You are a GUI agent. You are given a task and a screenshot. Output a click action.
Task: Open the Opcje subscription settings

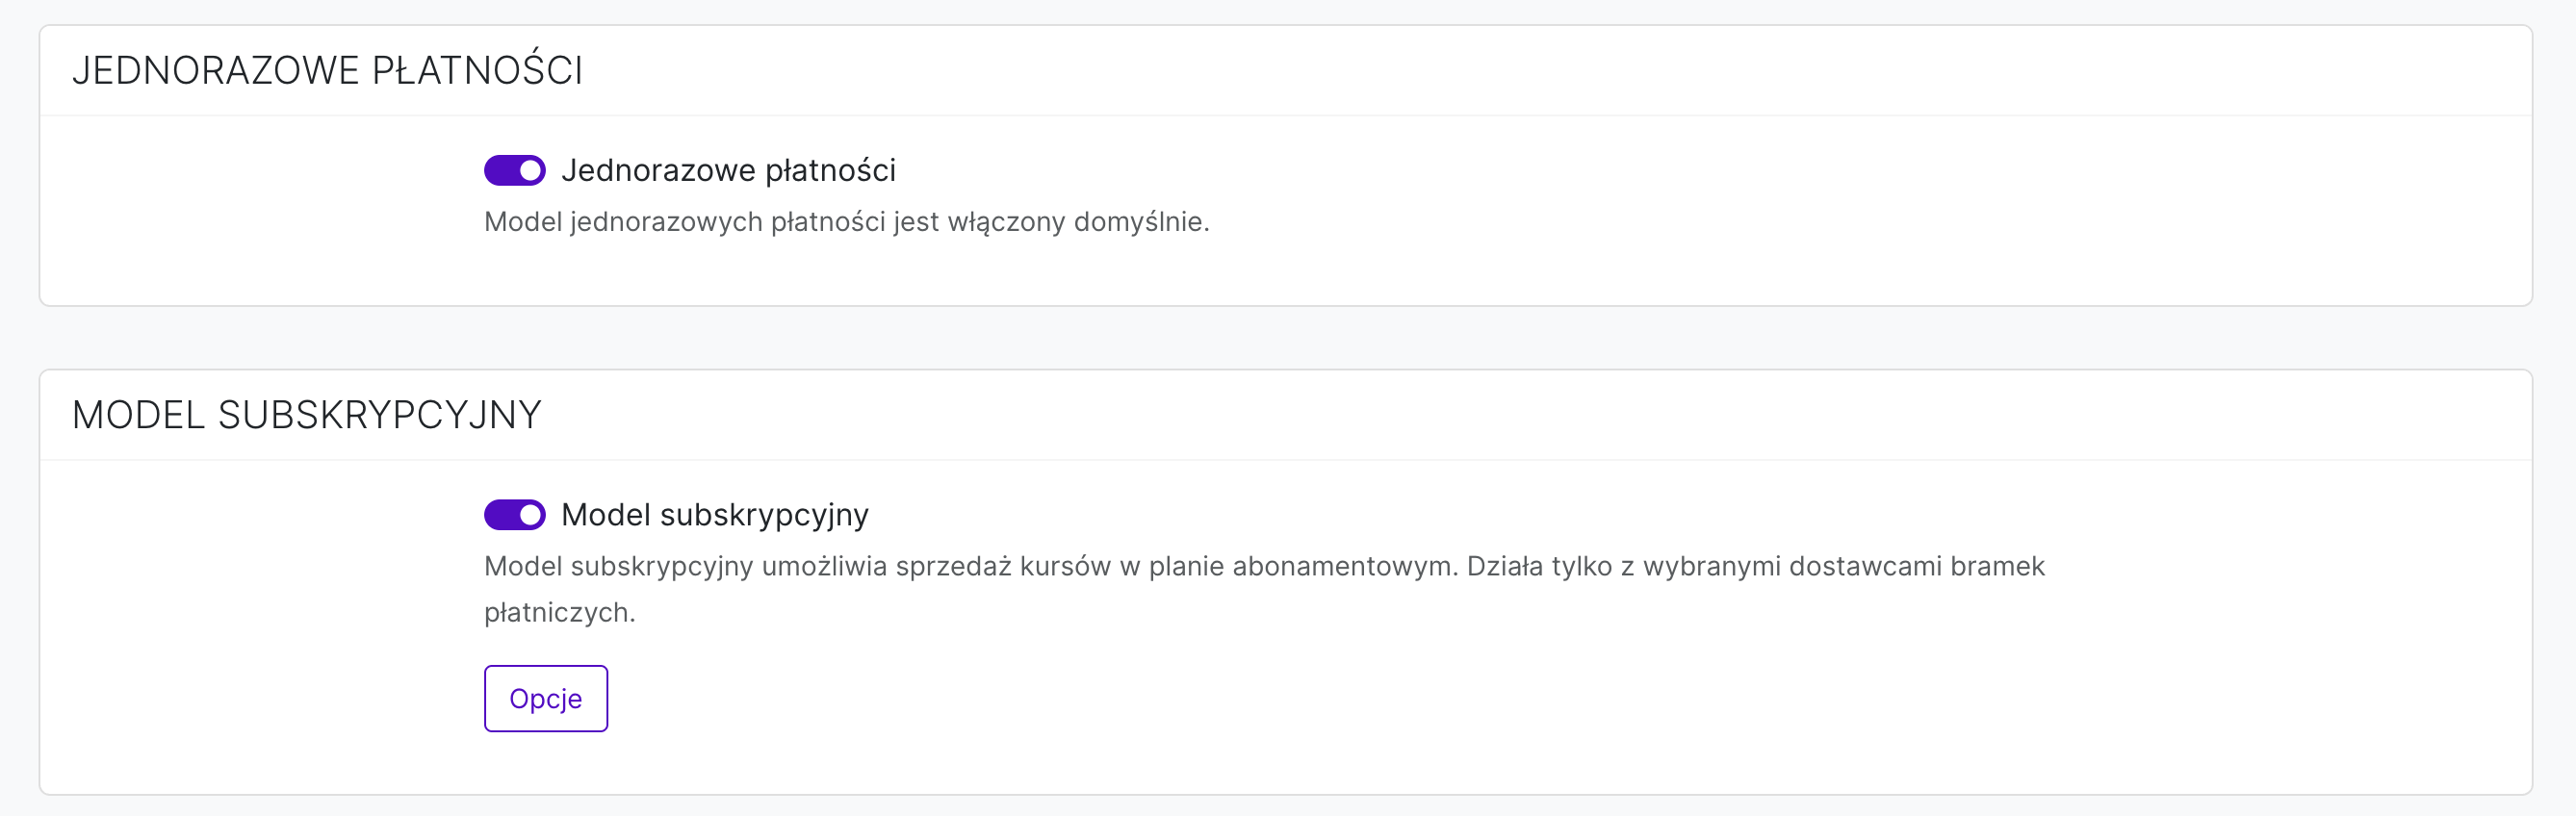click(545, 698)
